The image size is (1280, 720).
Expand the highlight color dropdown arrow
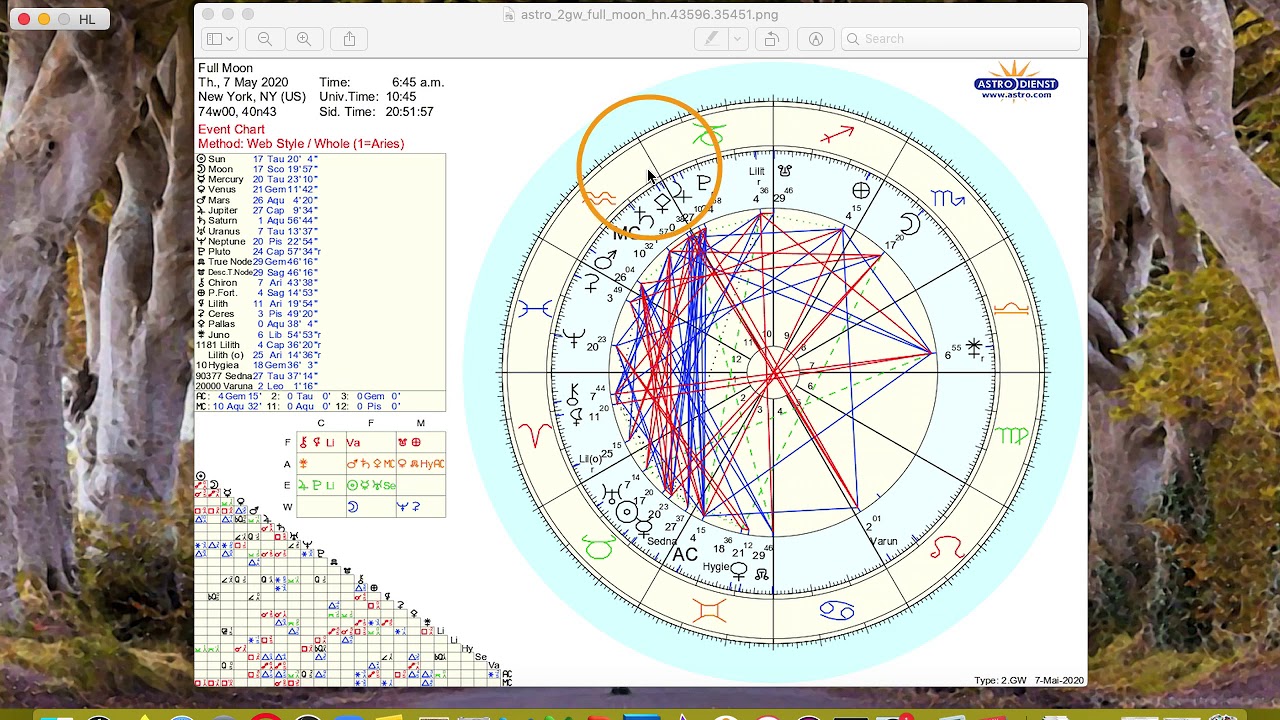(738, 39)
